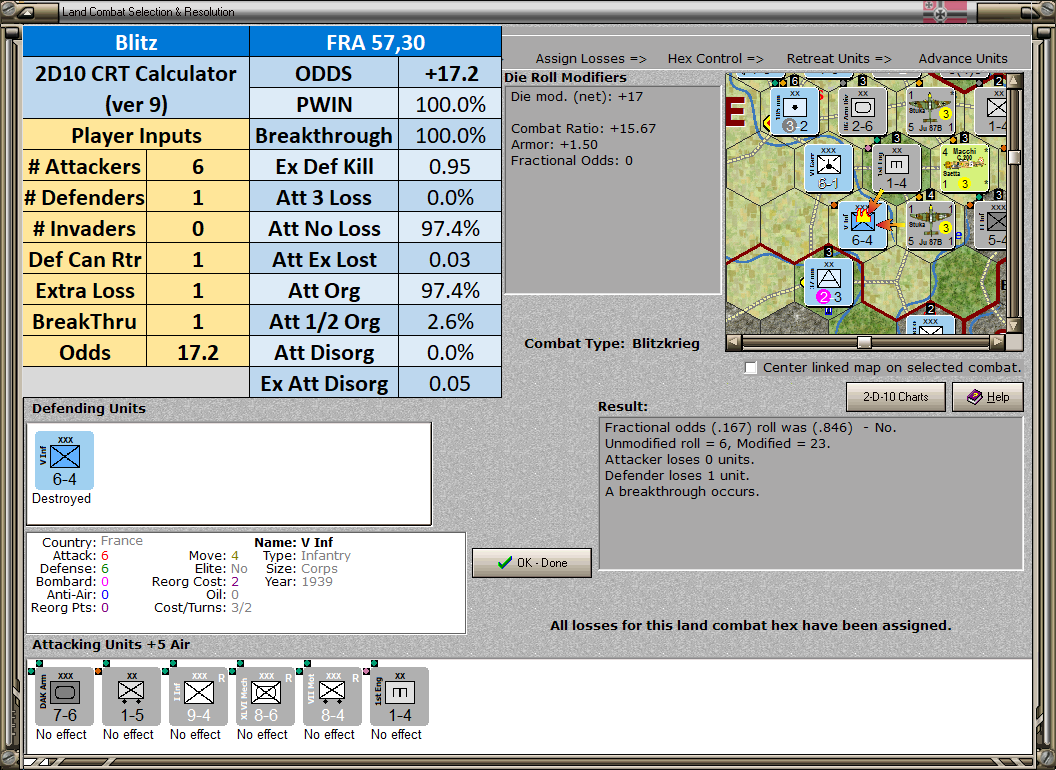The image size is (1056, 770).
Task: Click the # Invaders value 0
Action: click(198, 228)
